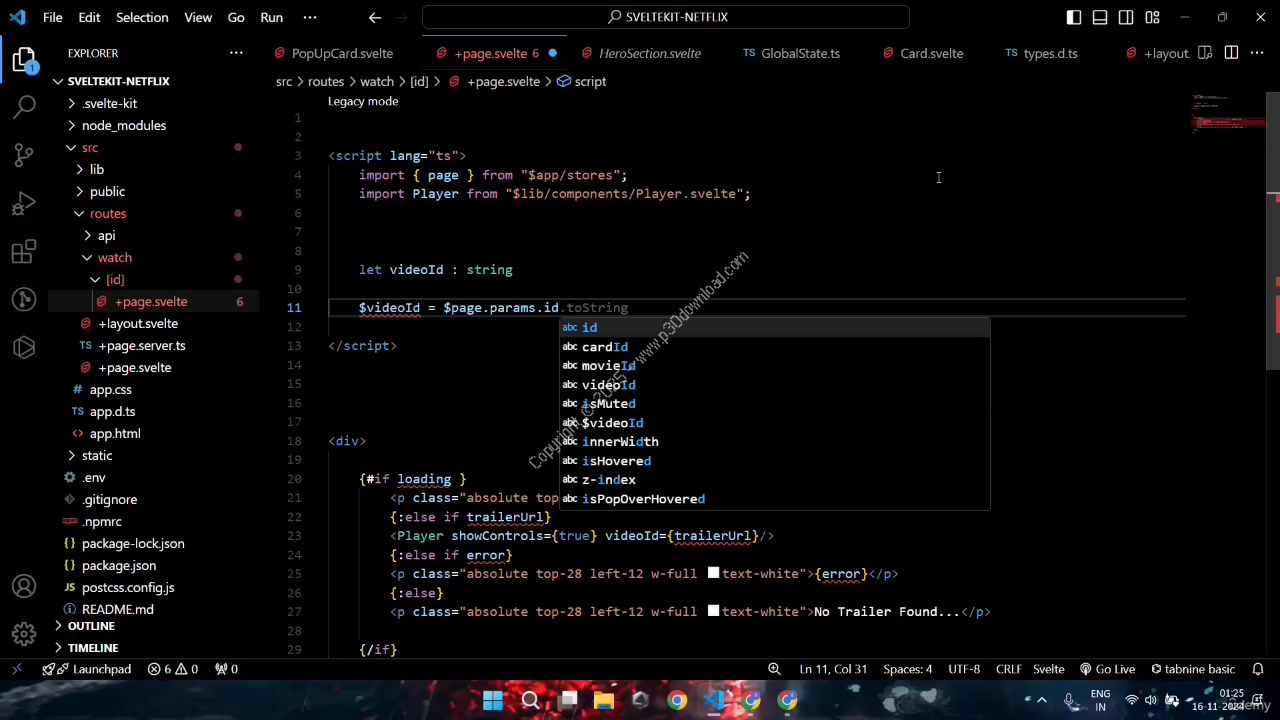Show errors and warnings count in status bar
This screenshot has width=1280, height=720.
tap(173, 669)
